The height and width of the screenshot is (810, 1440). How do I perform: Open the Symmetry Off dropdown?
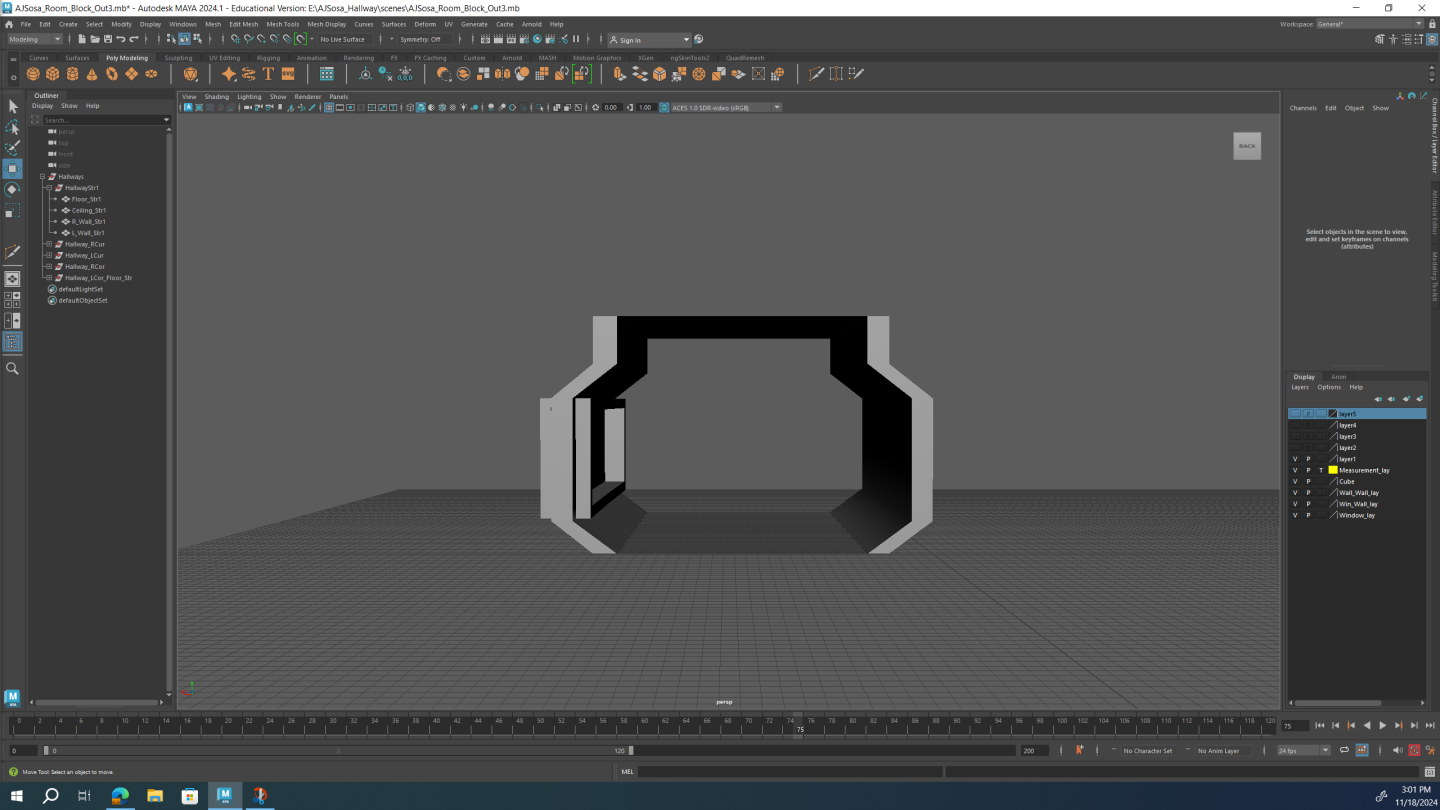pos(423,39)
